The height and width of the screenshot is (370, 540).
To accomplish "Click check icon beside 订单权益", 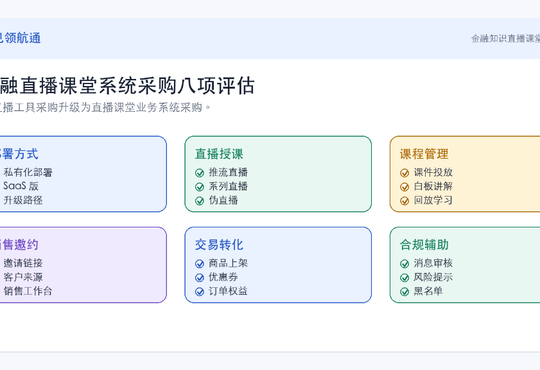I will [x=200, y=292].
